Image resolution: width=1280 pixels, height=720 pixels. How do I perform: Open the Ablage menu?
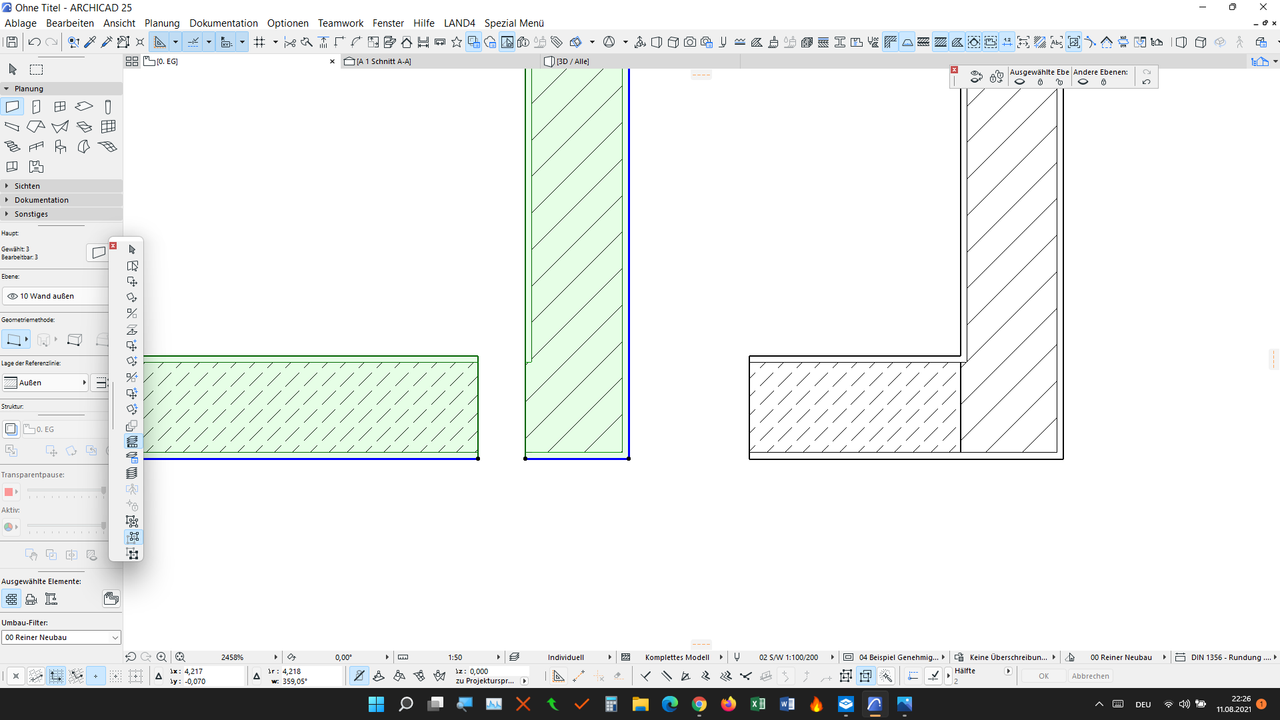click(x=21, y=23)
